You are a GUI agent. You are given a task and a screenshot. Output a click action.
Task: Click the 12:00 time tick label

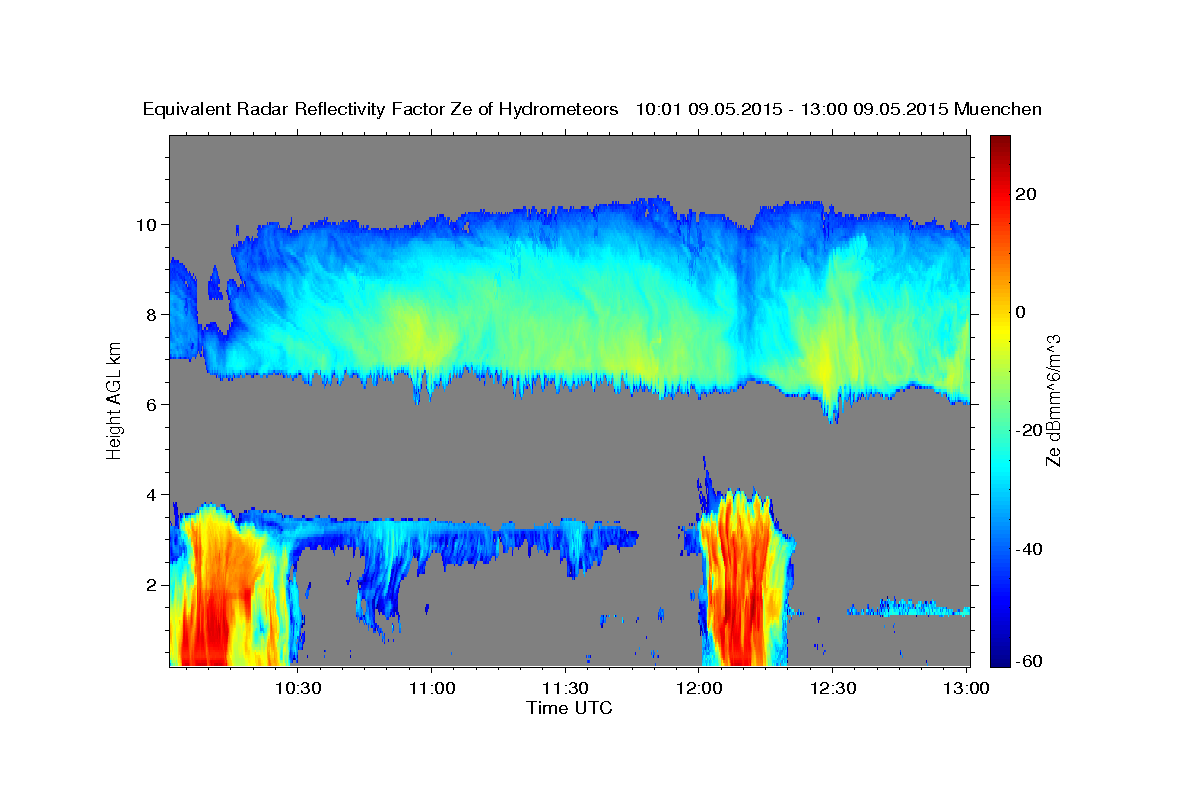699,689
